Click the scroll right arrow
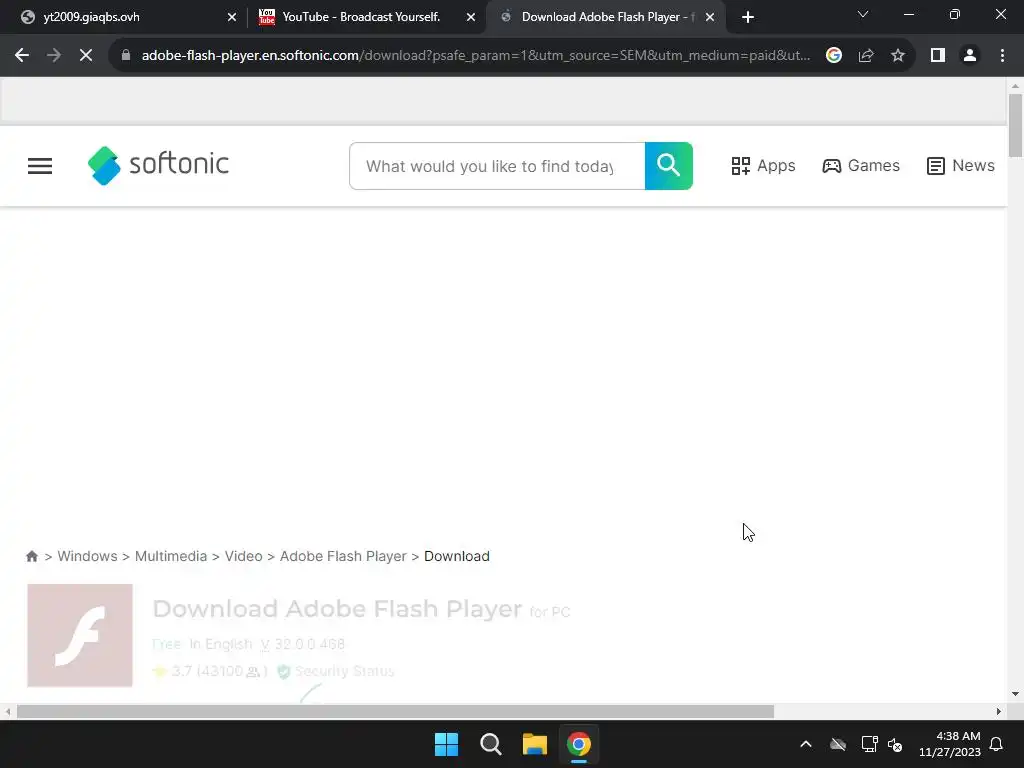Screen dimensions: 1024x768 point(999,711)
